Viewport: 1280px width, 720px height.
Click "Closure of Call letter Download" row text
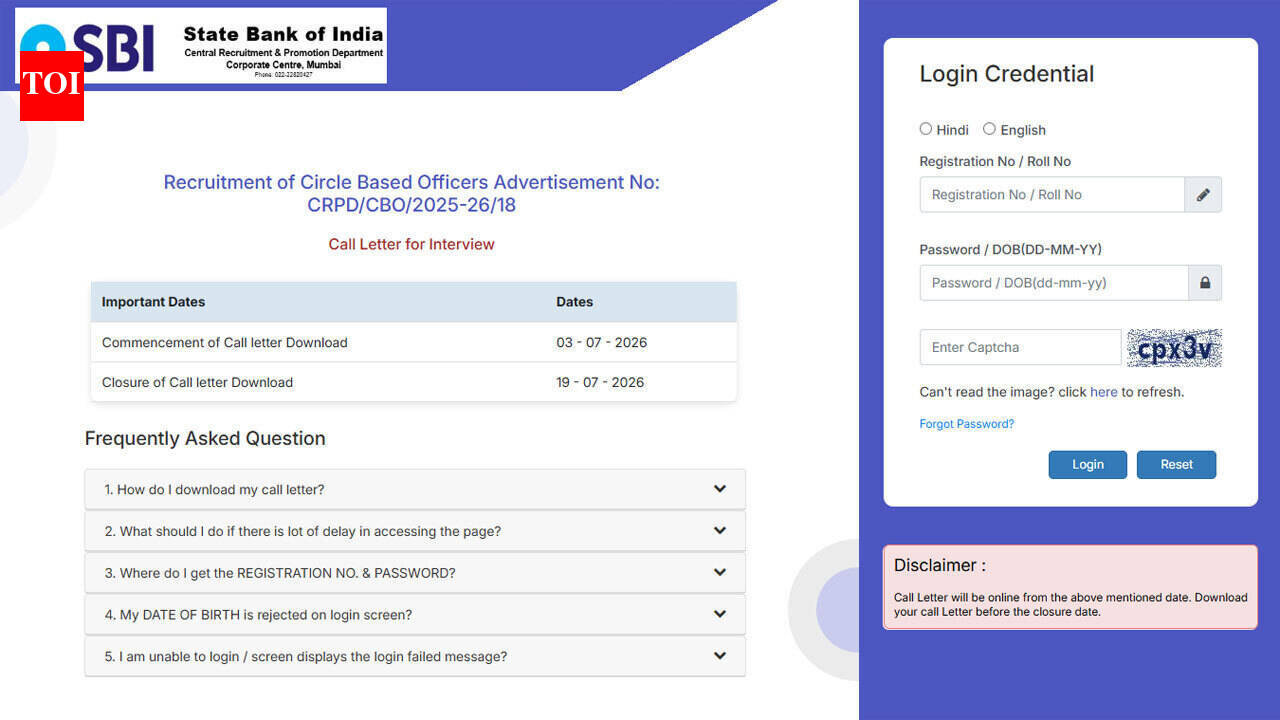(198, 382)
